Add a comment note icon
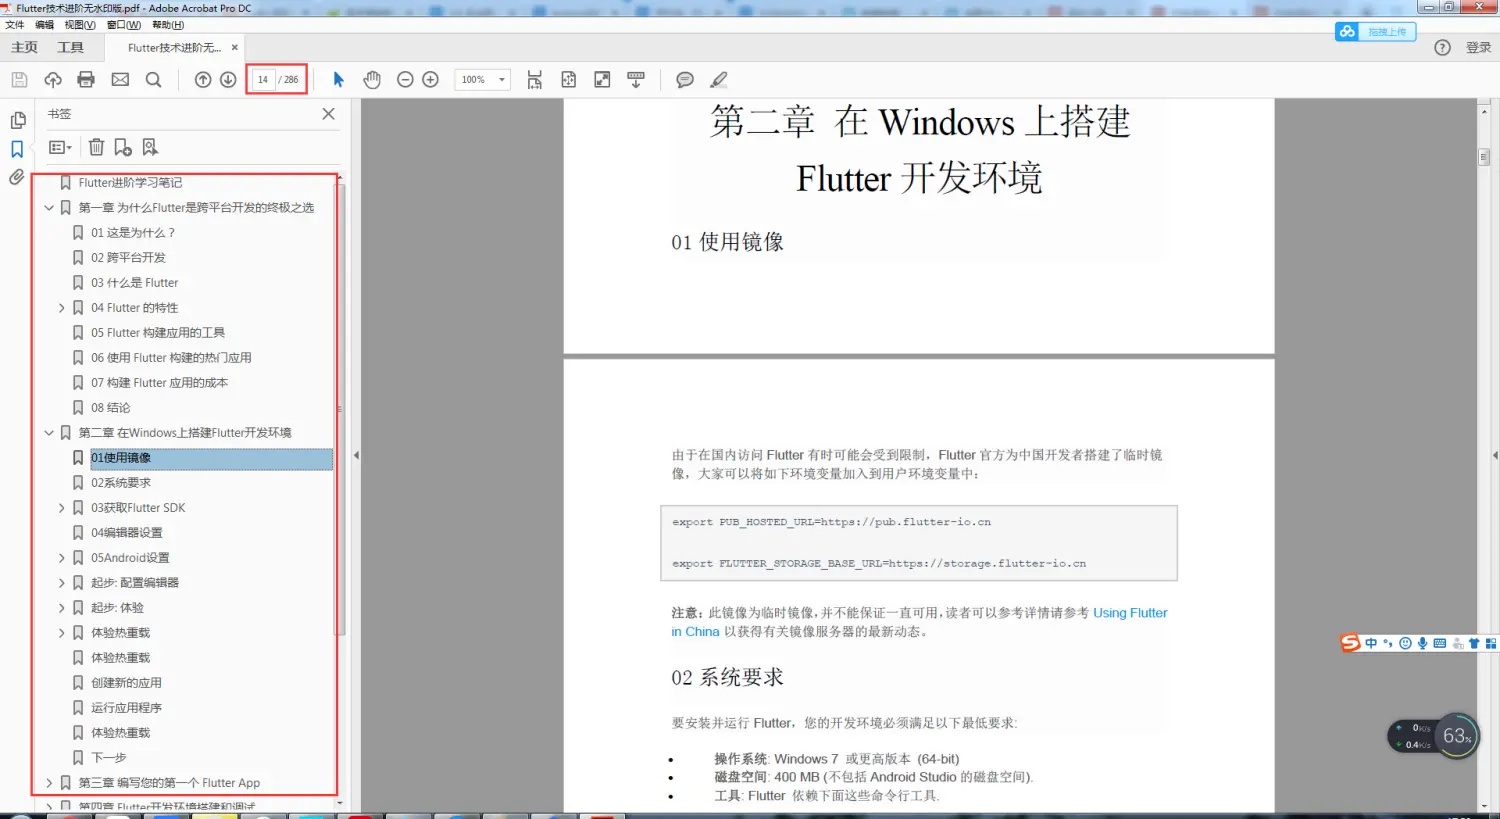1500x819 pixels. coord(685,80)
